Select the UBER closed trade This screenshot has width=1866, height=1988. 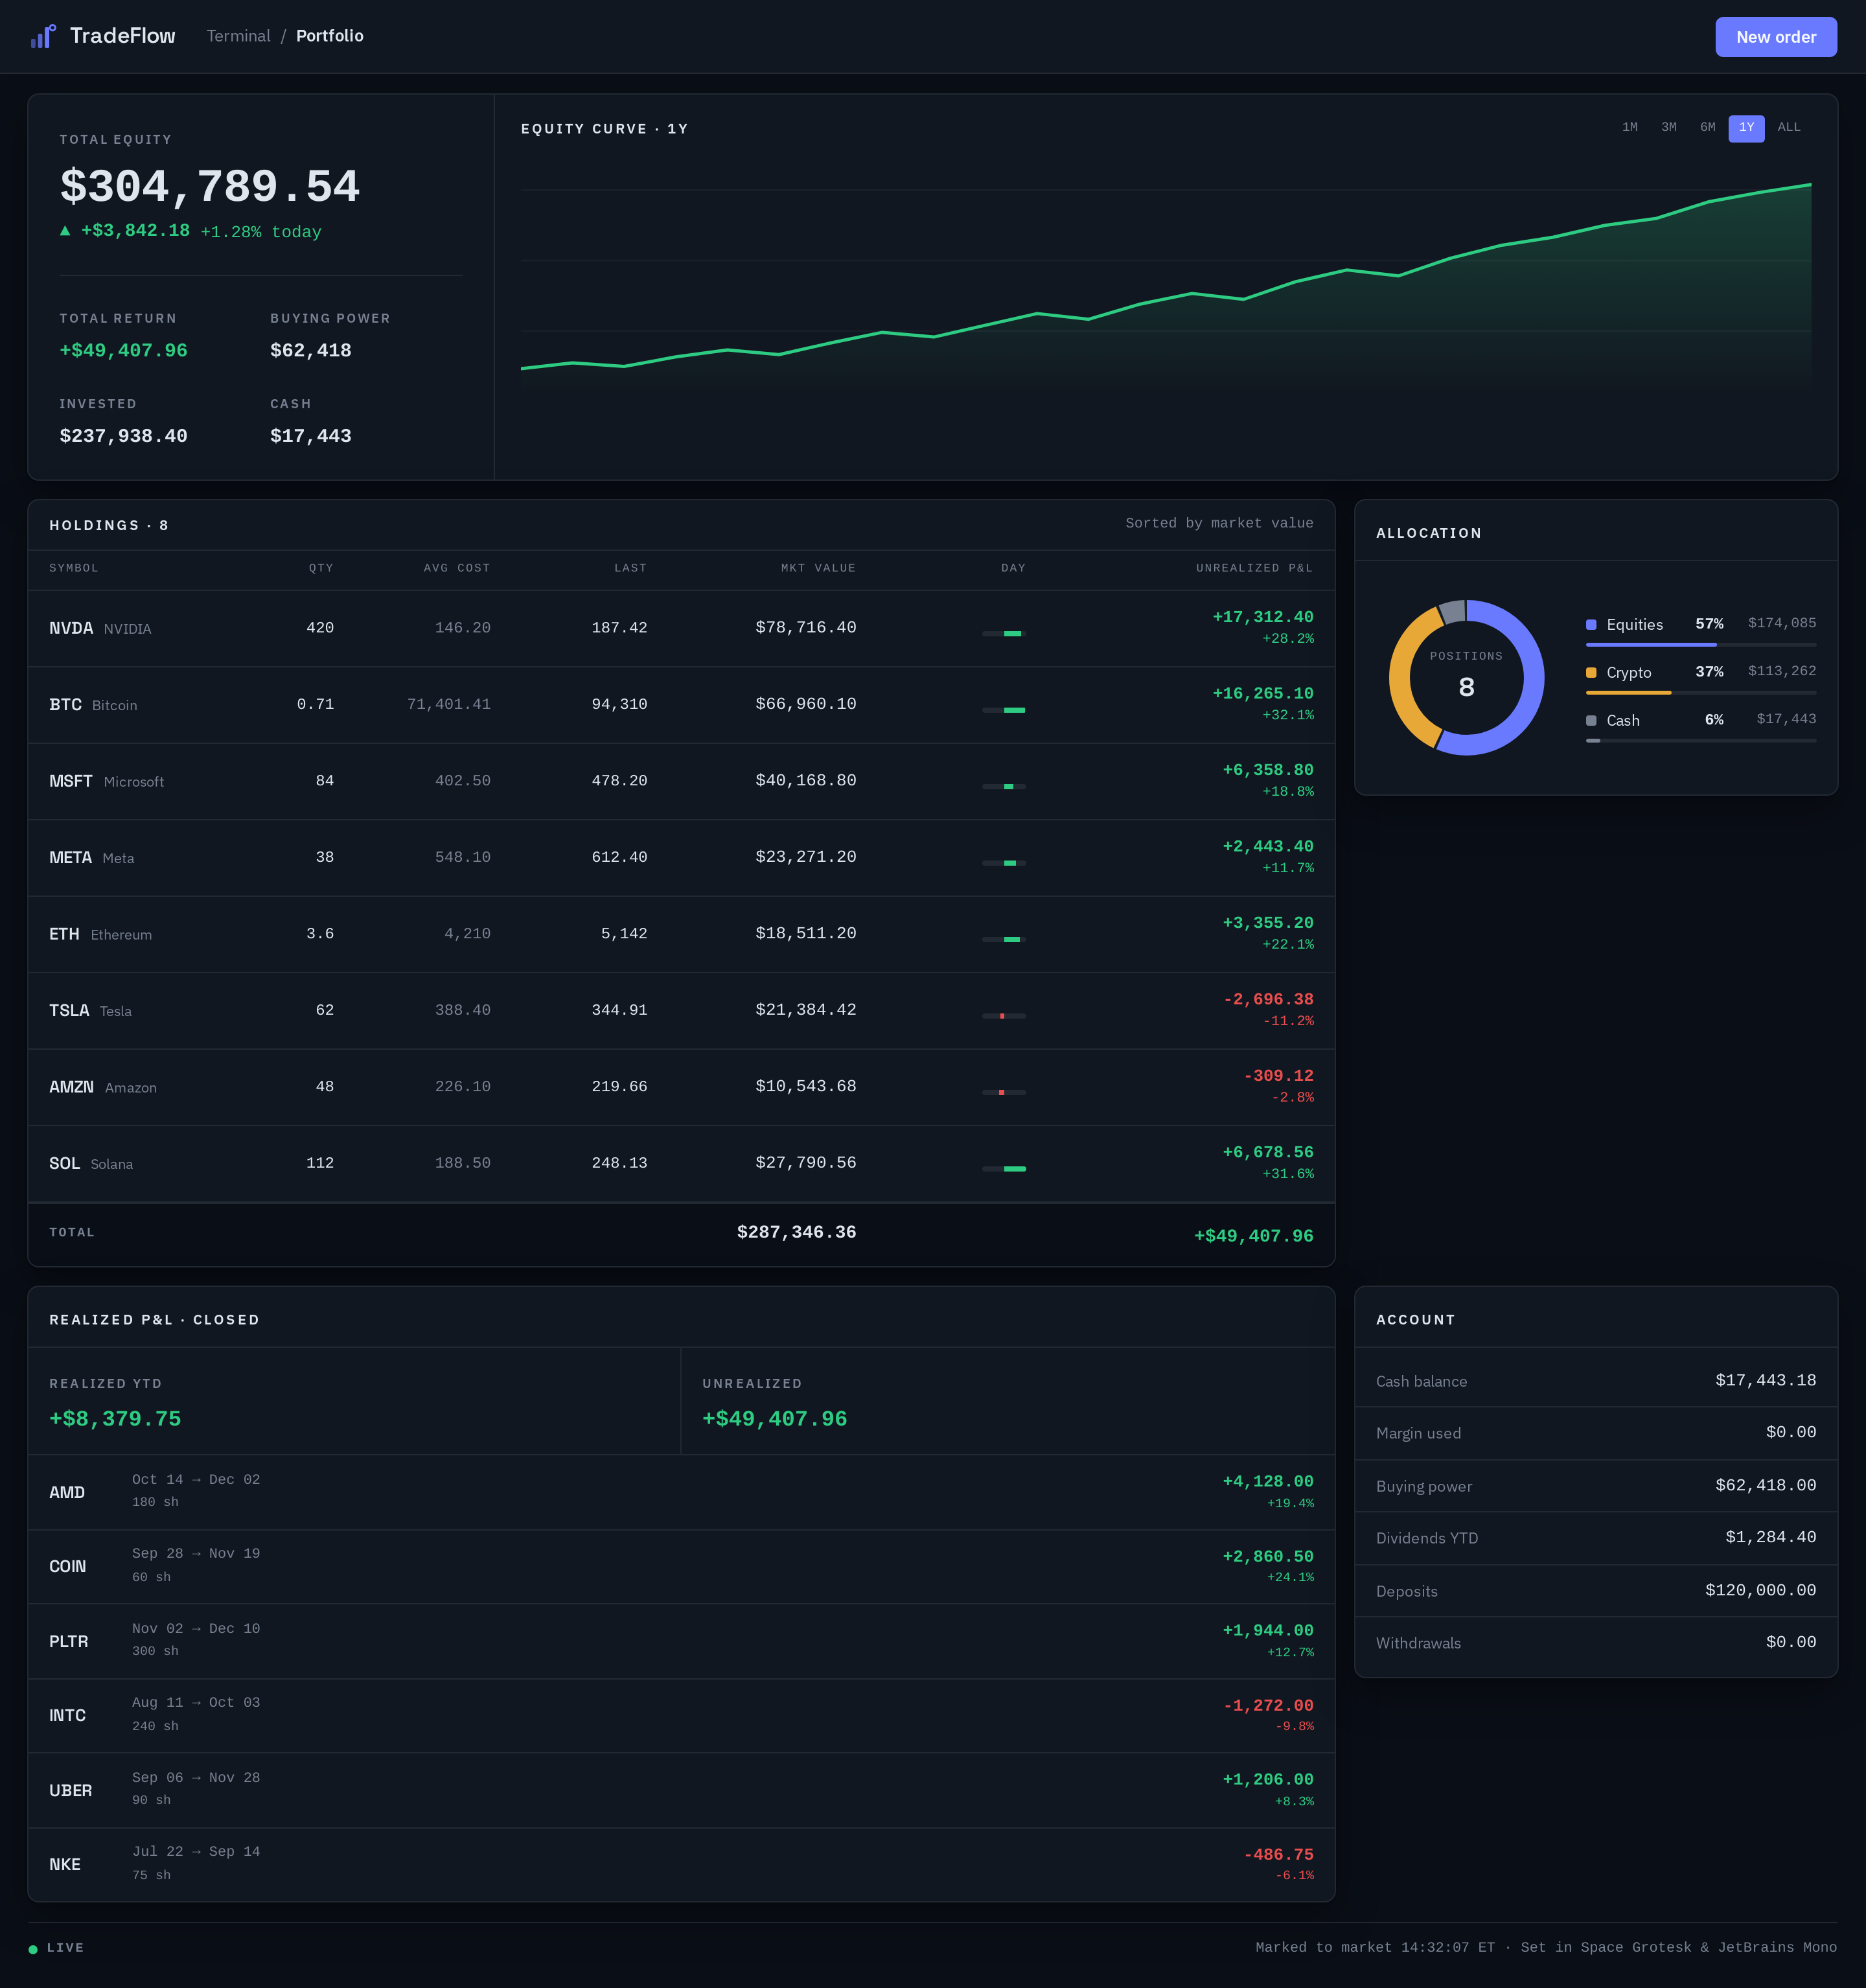tap(681, 1791)
